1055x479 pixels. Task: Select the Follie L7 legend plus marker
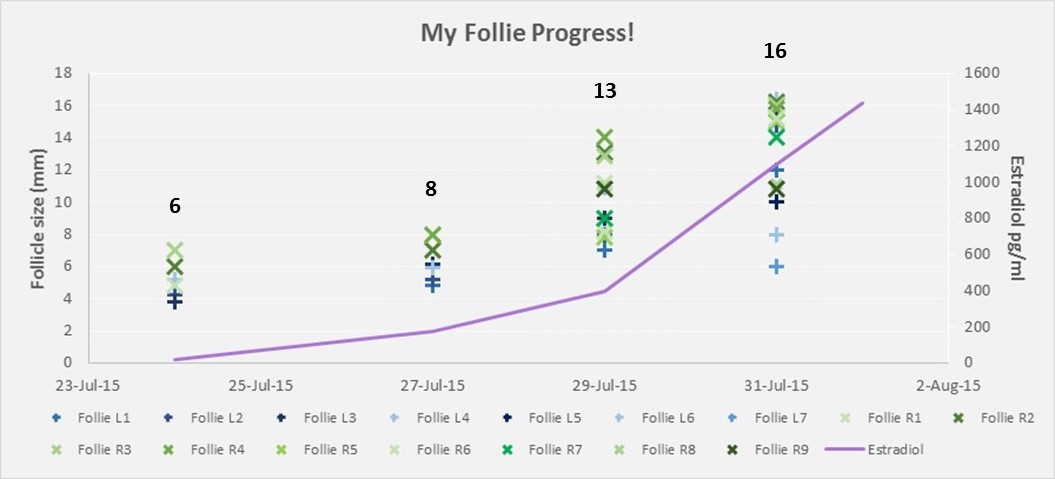(x=734, y=418)
